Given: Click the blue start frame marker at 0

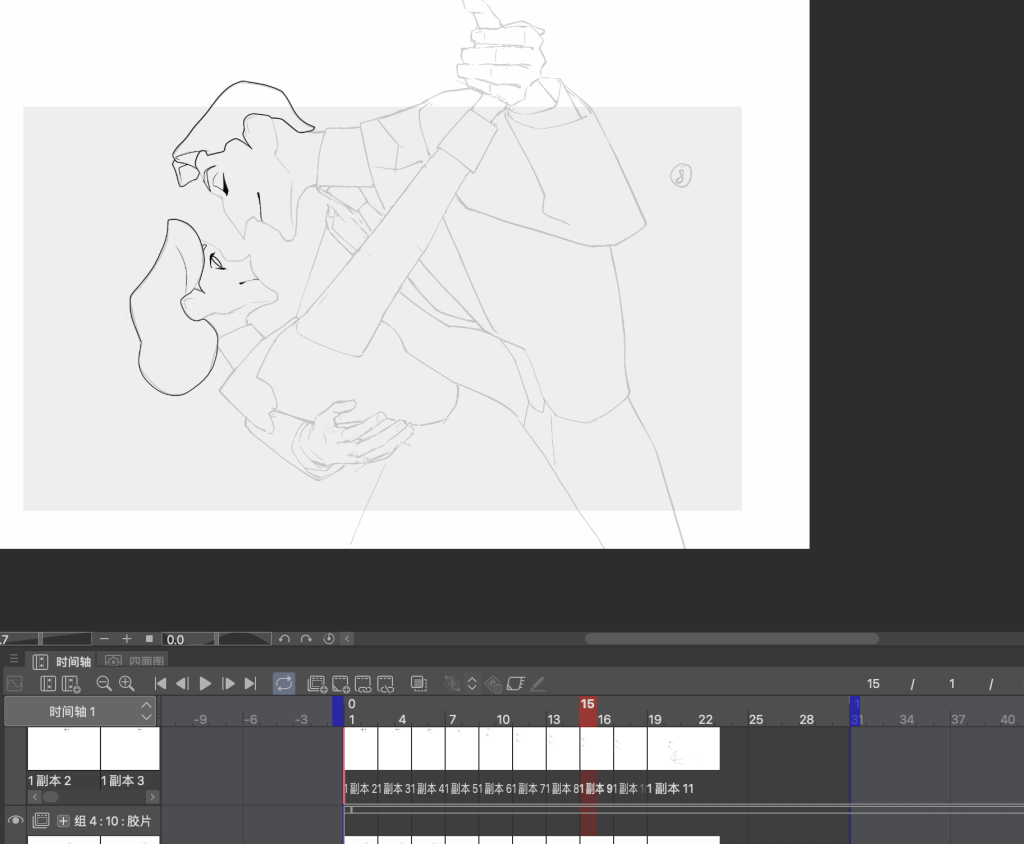Looking at the screenshot, I should coord(338,711).
